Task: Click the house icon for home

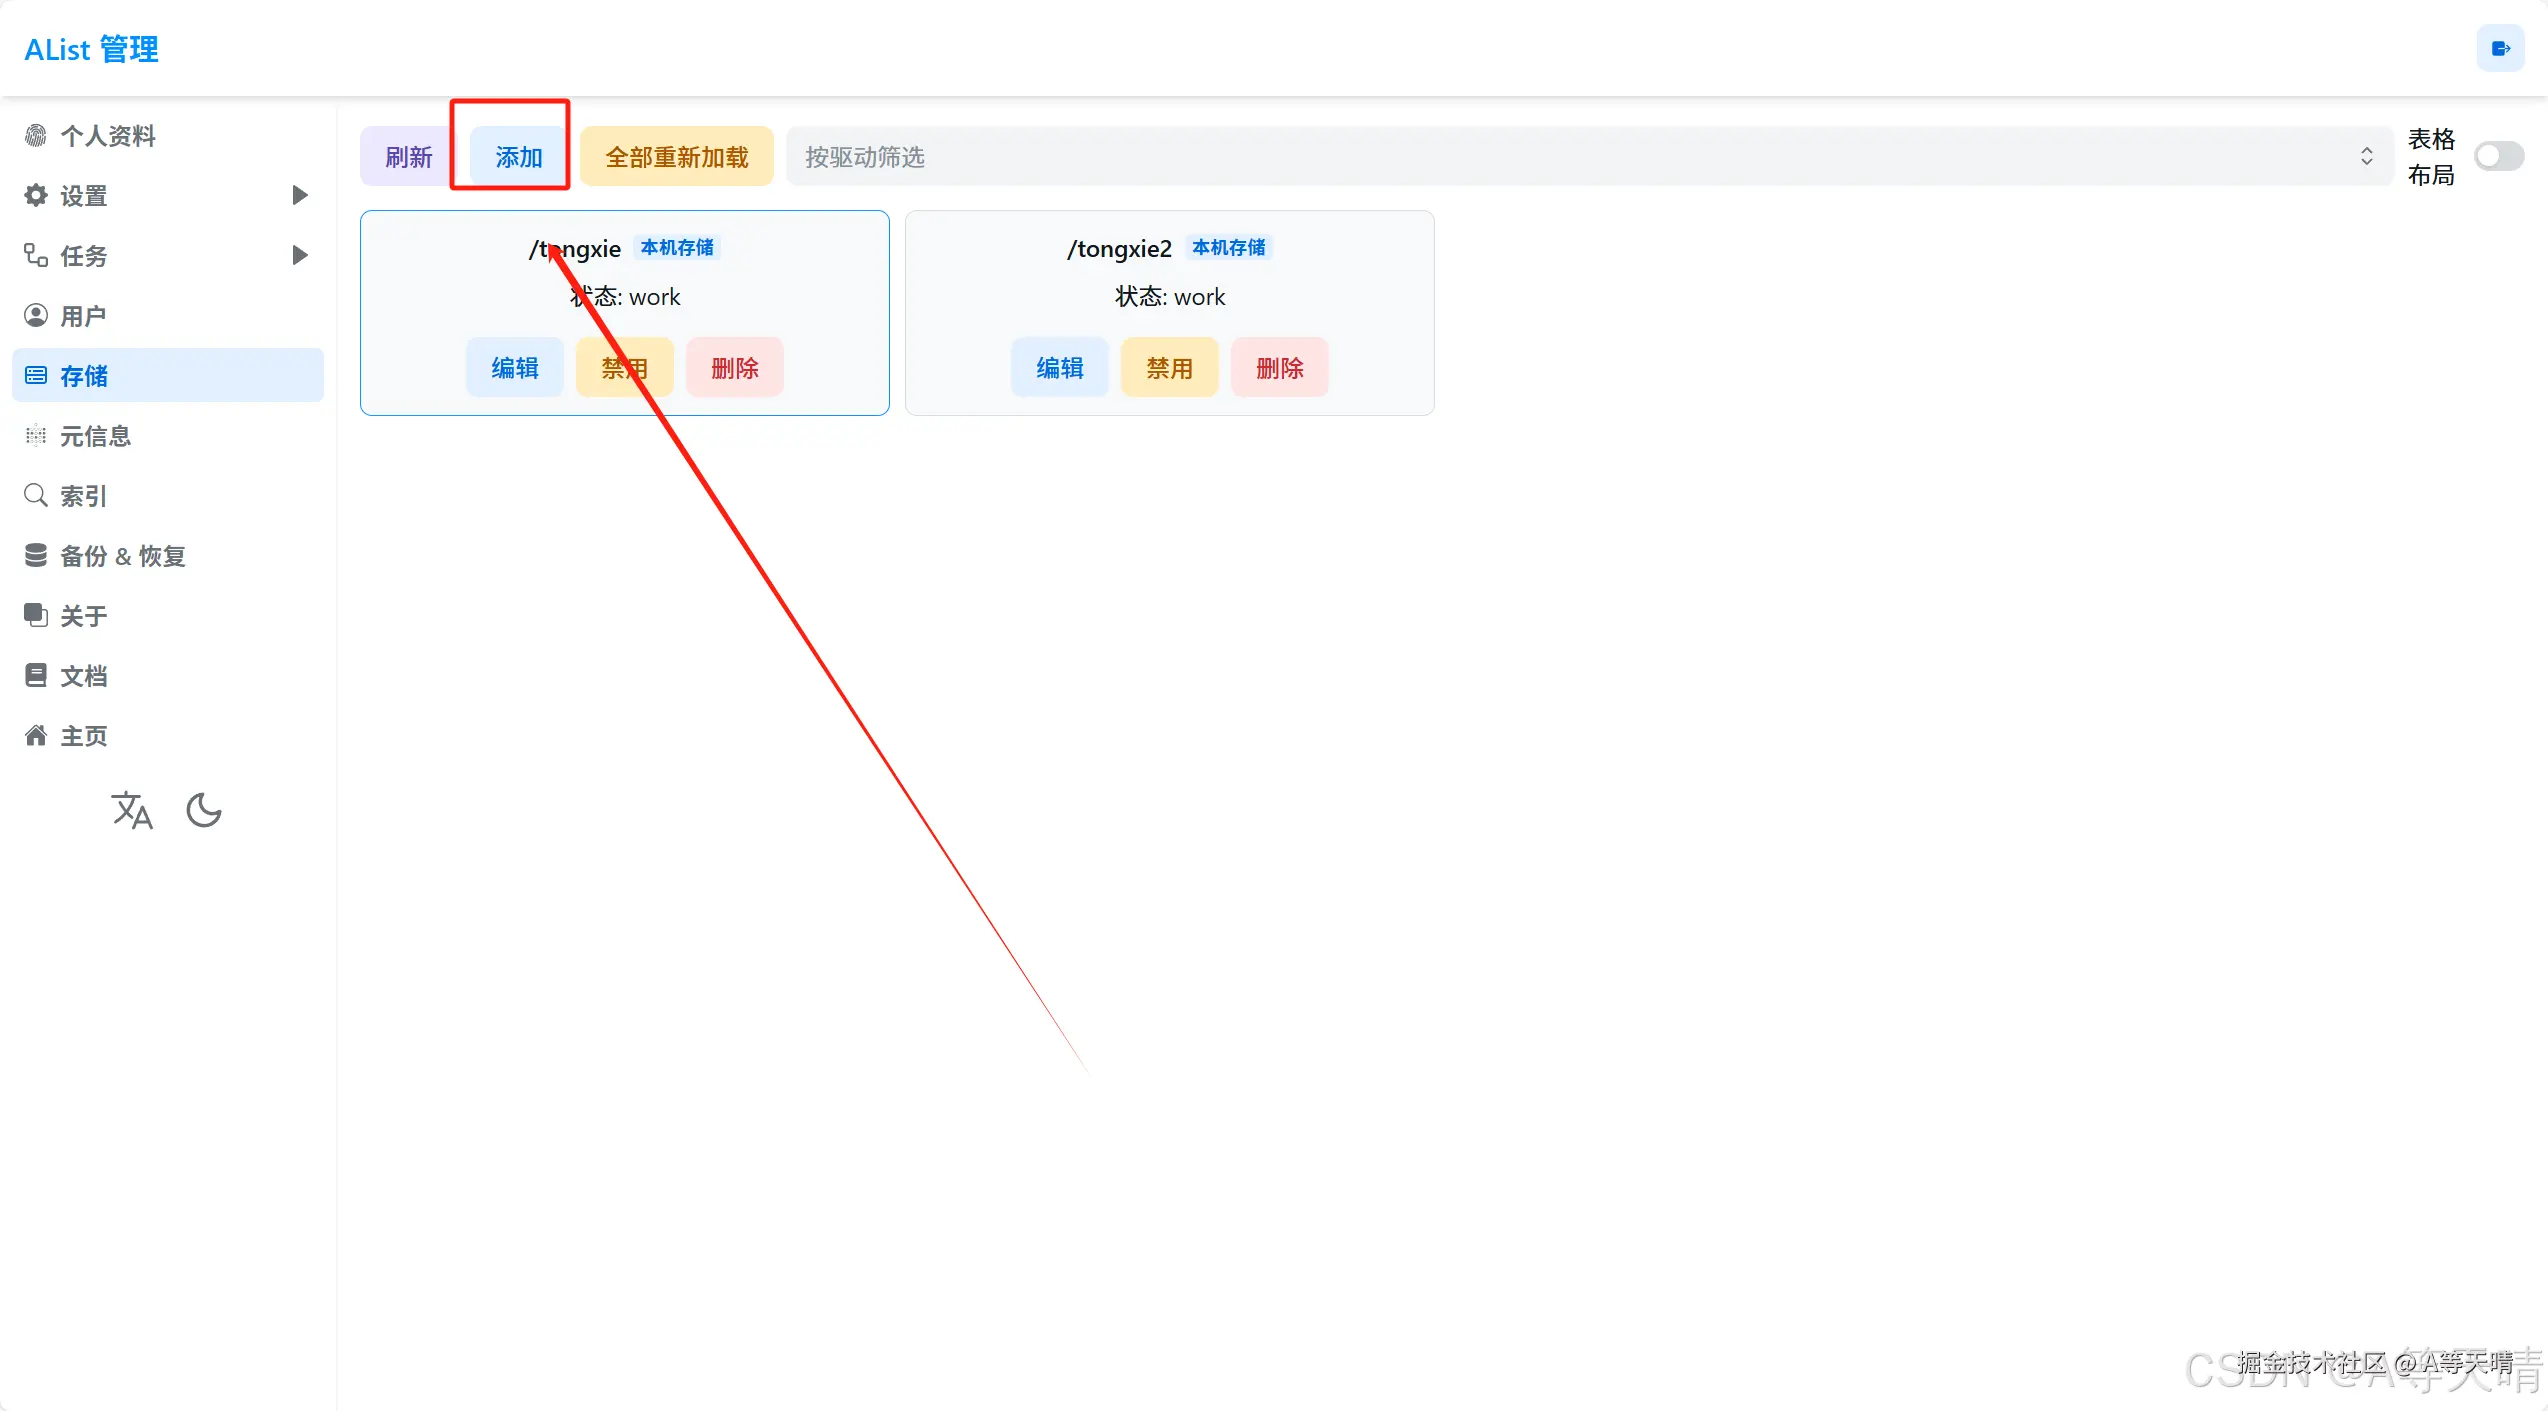Action: pyautogui.click(x=36, y=735)
